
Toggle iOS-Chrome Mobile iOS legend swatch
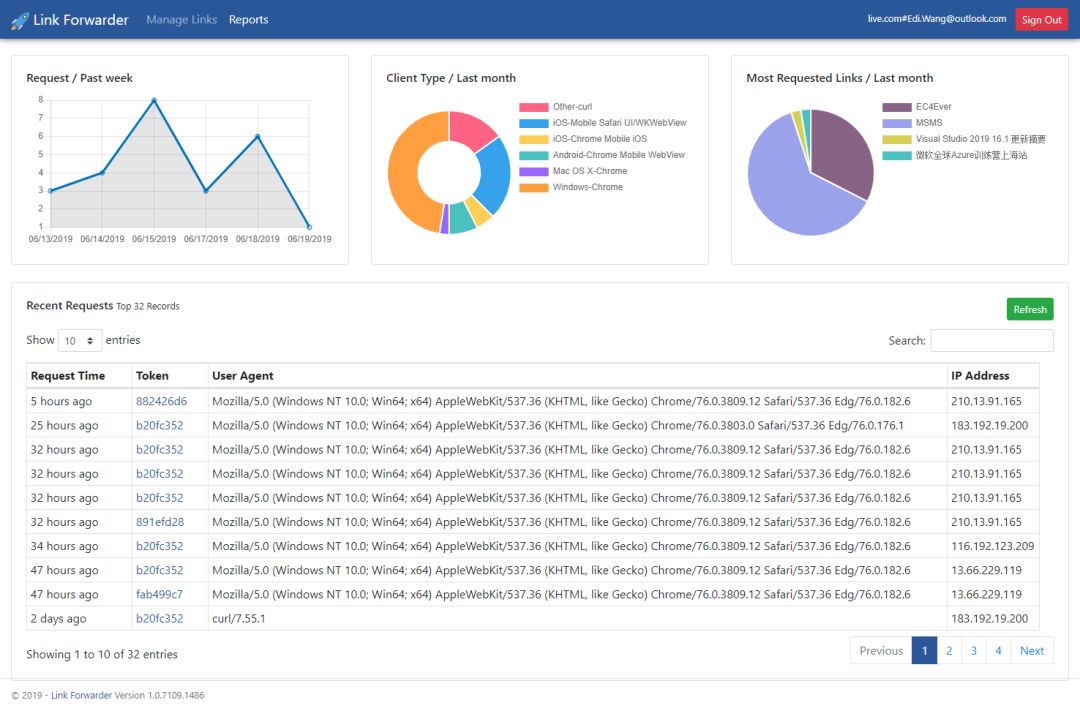[533, 138]
